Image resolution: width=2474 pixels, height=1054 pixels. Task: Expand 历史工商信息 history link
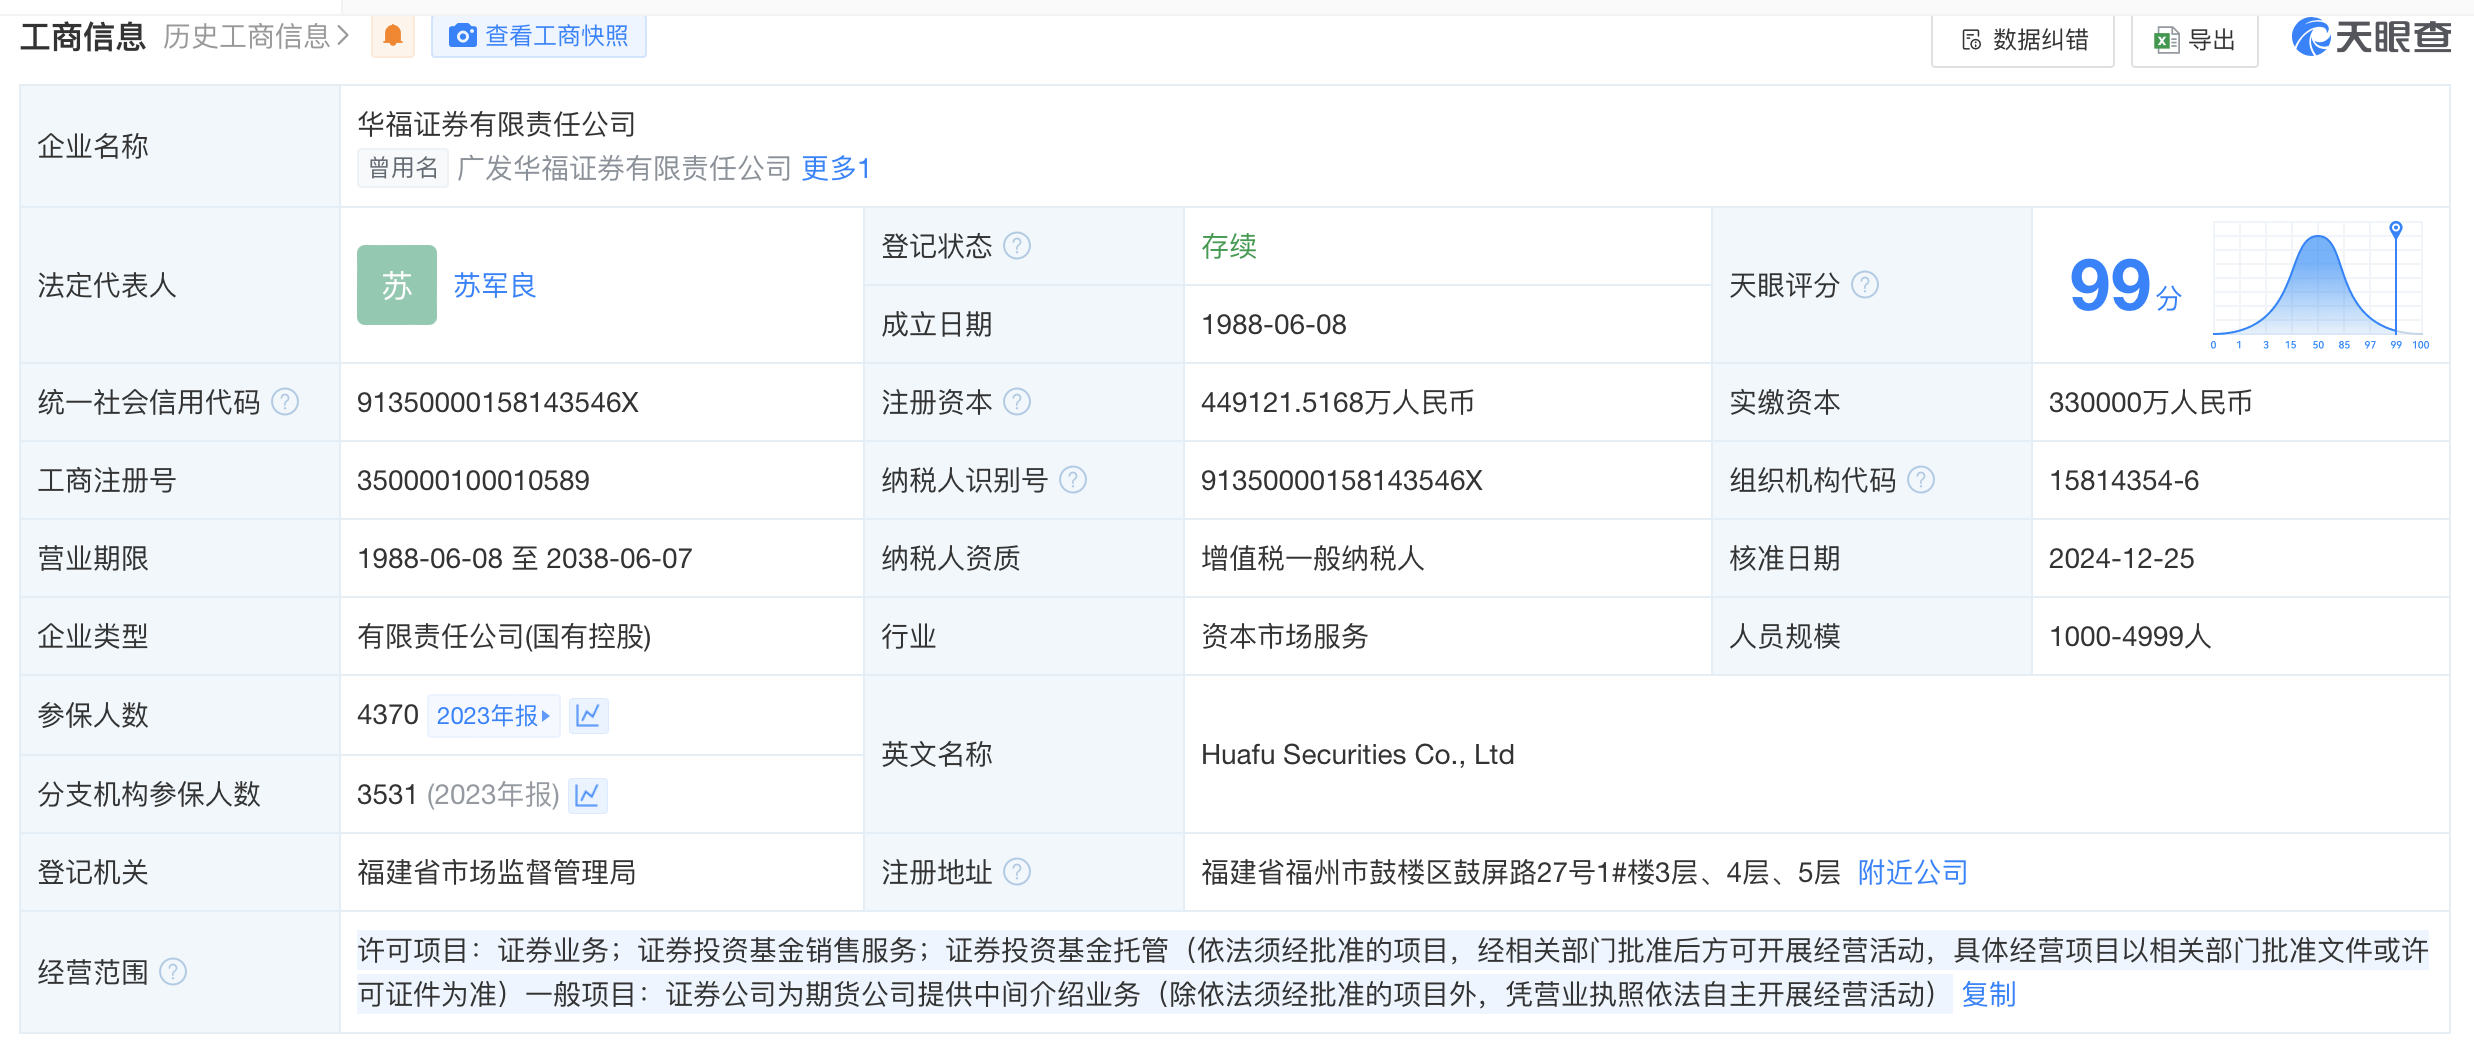click(256, 36)
